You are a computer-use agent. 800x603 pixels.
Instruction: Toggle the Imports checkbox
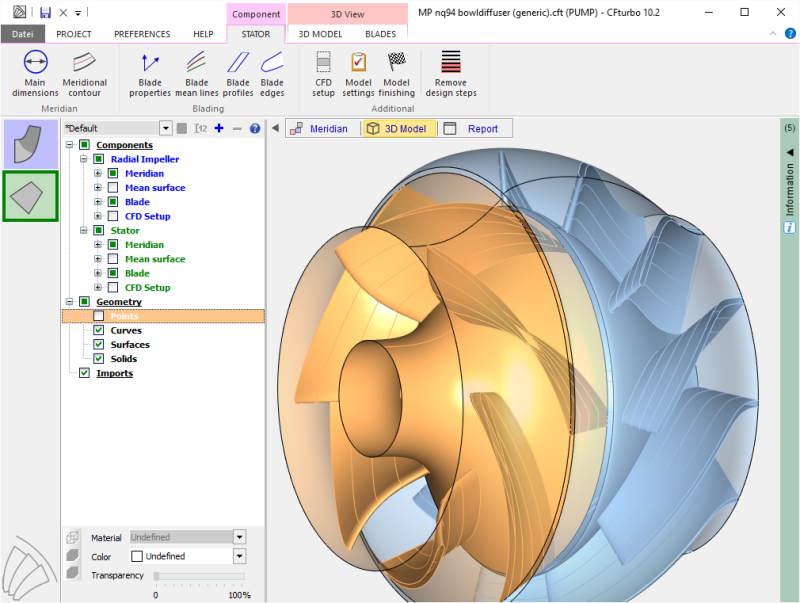click(85, 373)
